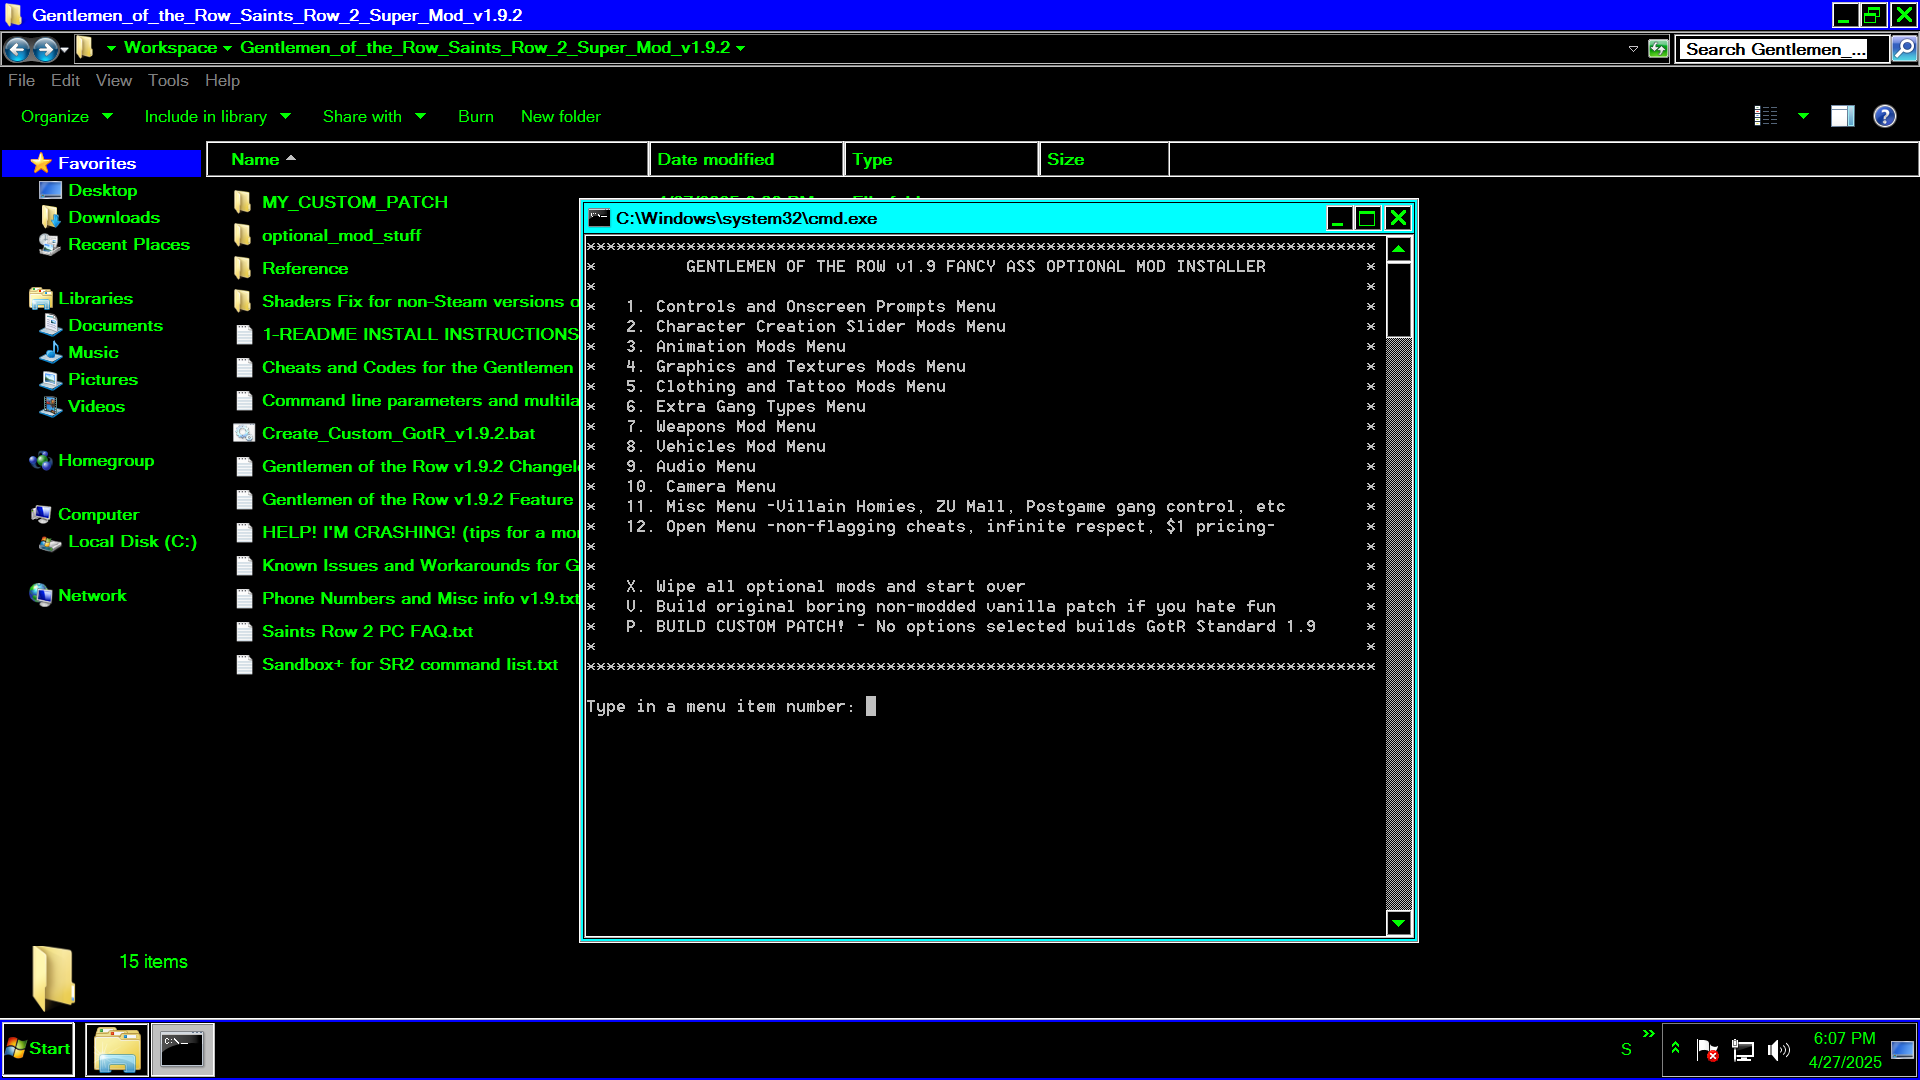Viewport: 1920px width, 1080px height.
Task: Expand the Gentlemen_of_the_Row folder breadcrumb dropdown
Action: 741,48
